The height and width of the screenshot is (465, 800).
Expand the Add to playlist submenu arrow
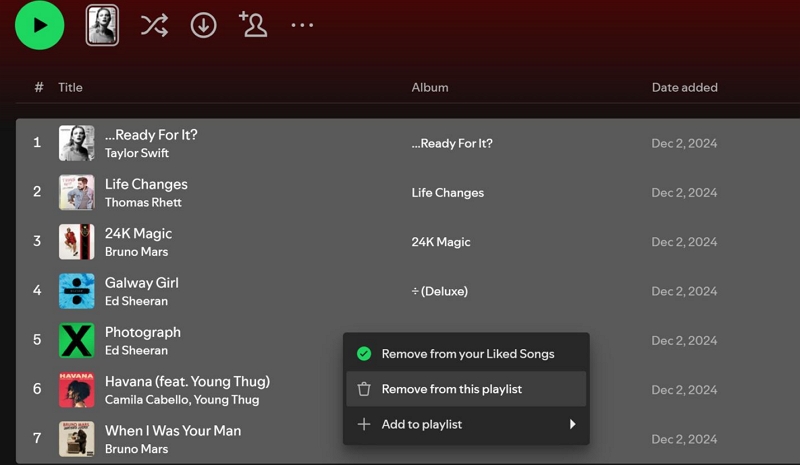[x=572, y=424]
